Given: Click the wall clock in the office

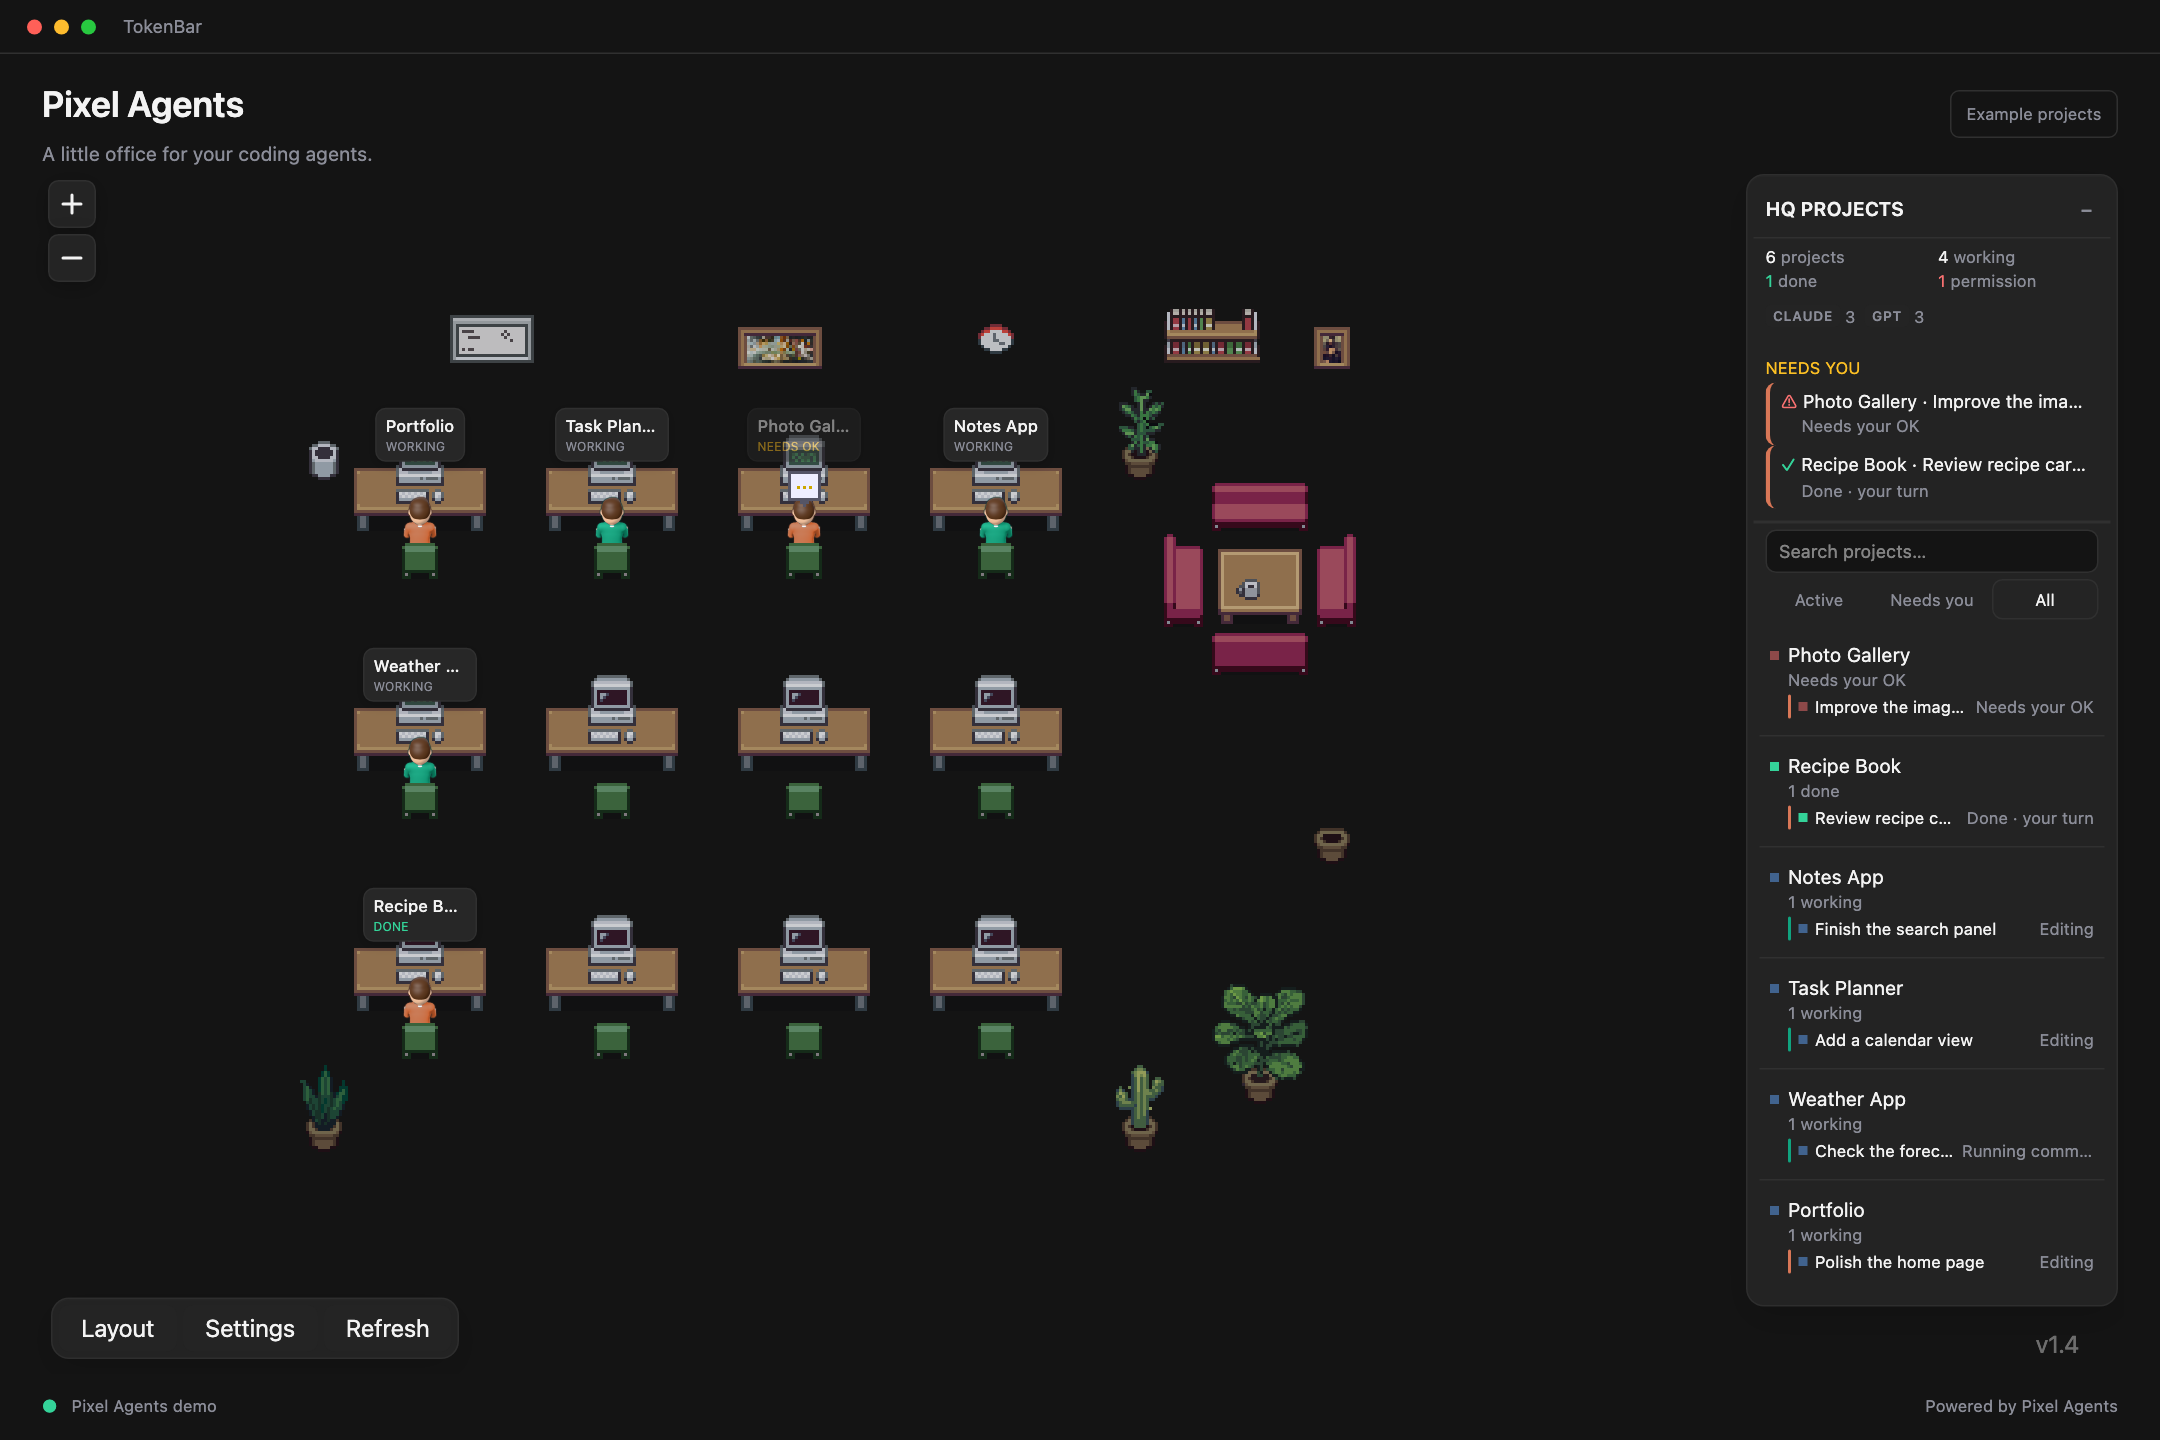Looking at the screenshot, I should 995,339.
